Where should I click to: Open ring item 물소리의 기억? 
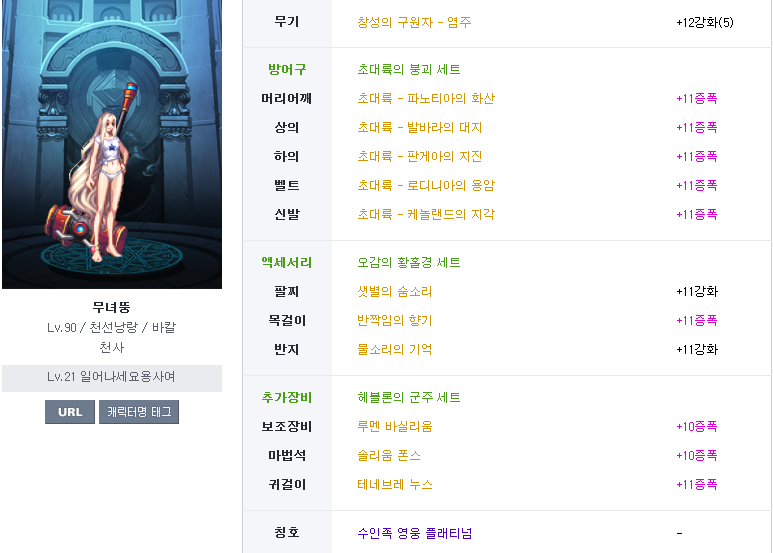[394, 350]
